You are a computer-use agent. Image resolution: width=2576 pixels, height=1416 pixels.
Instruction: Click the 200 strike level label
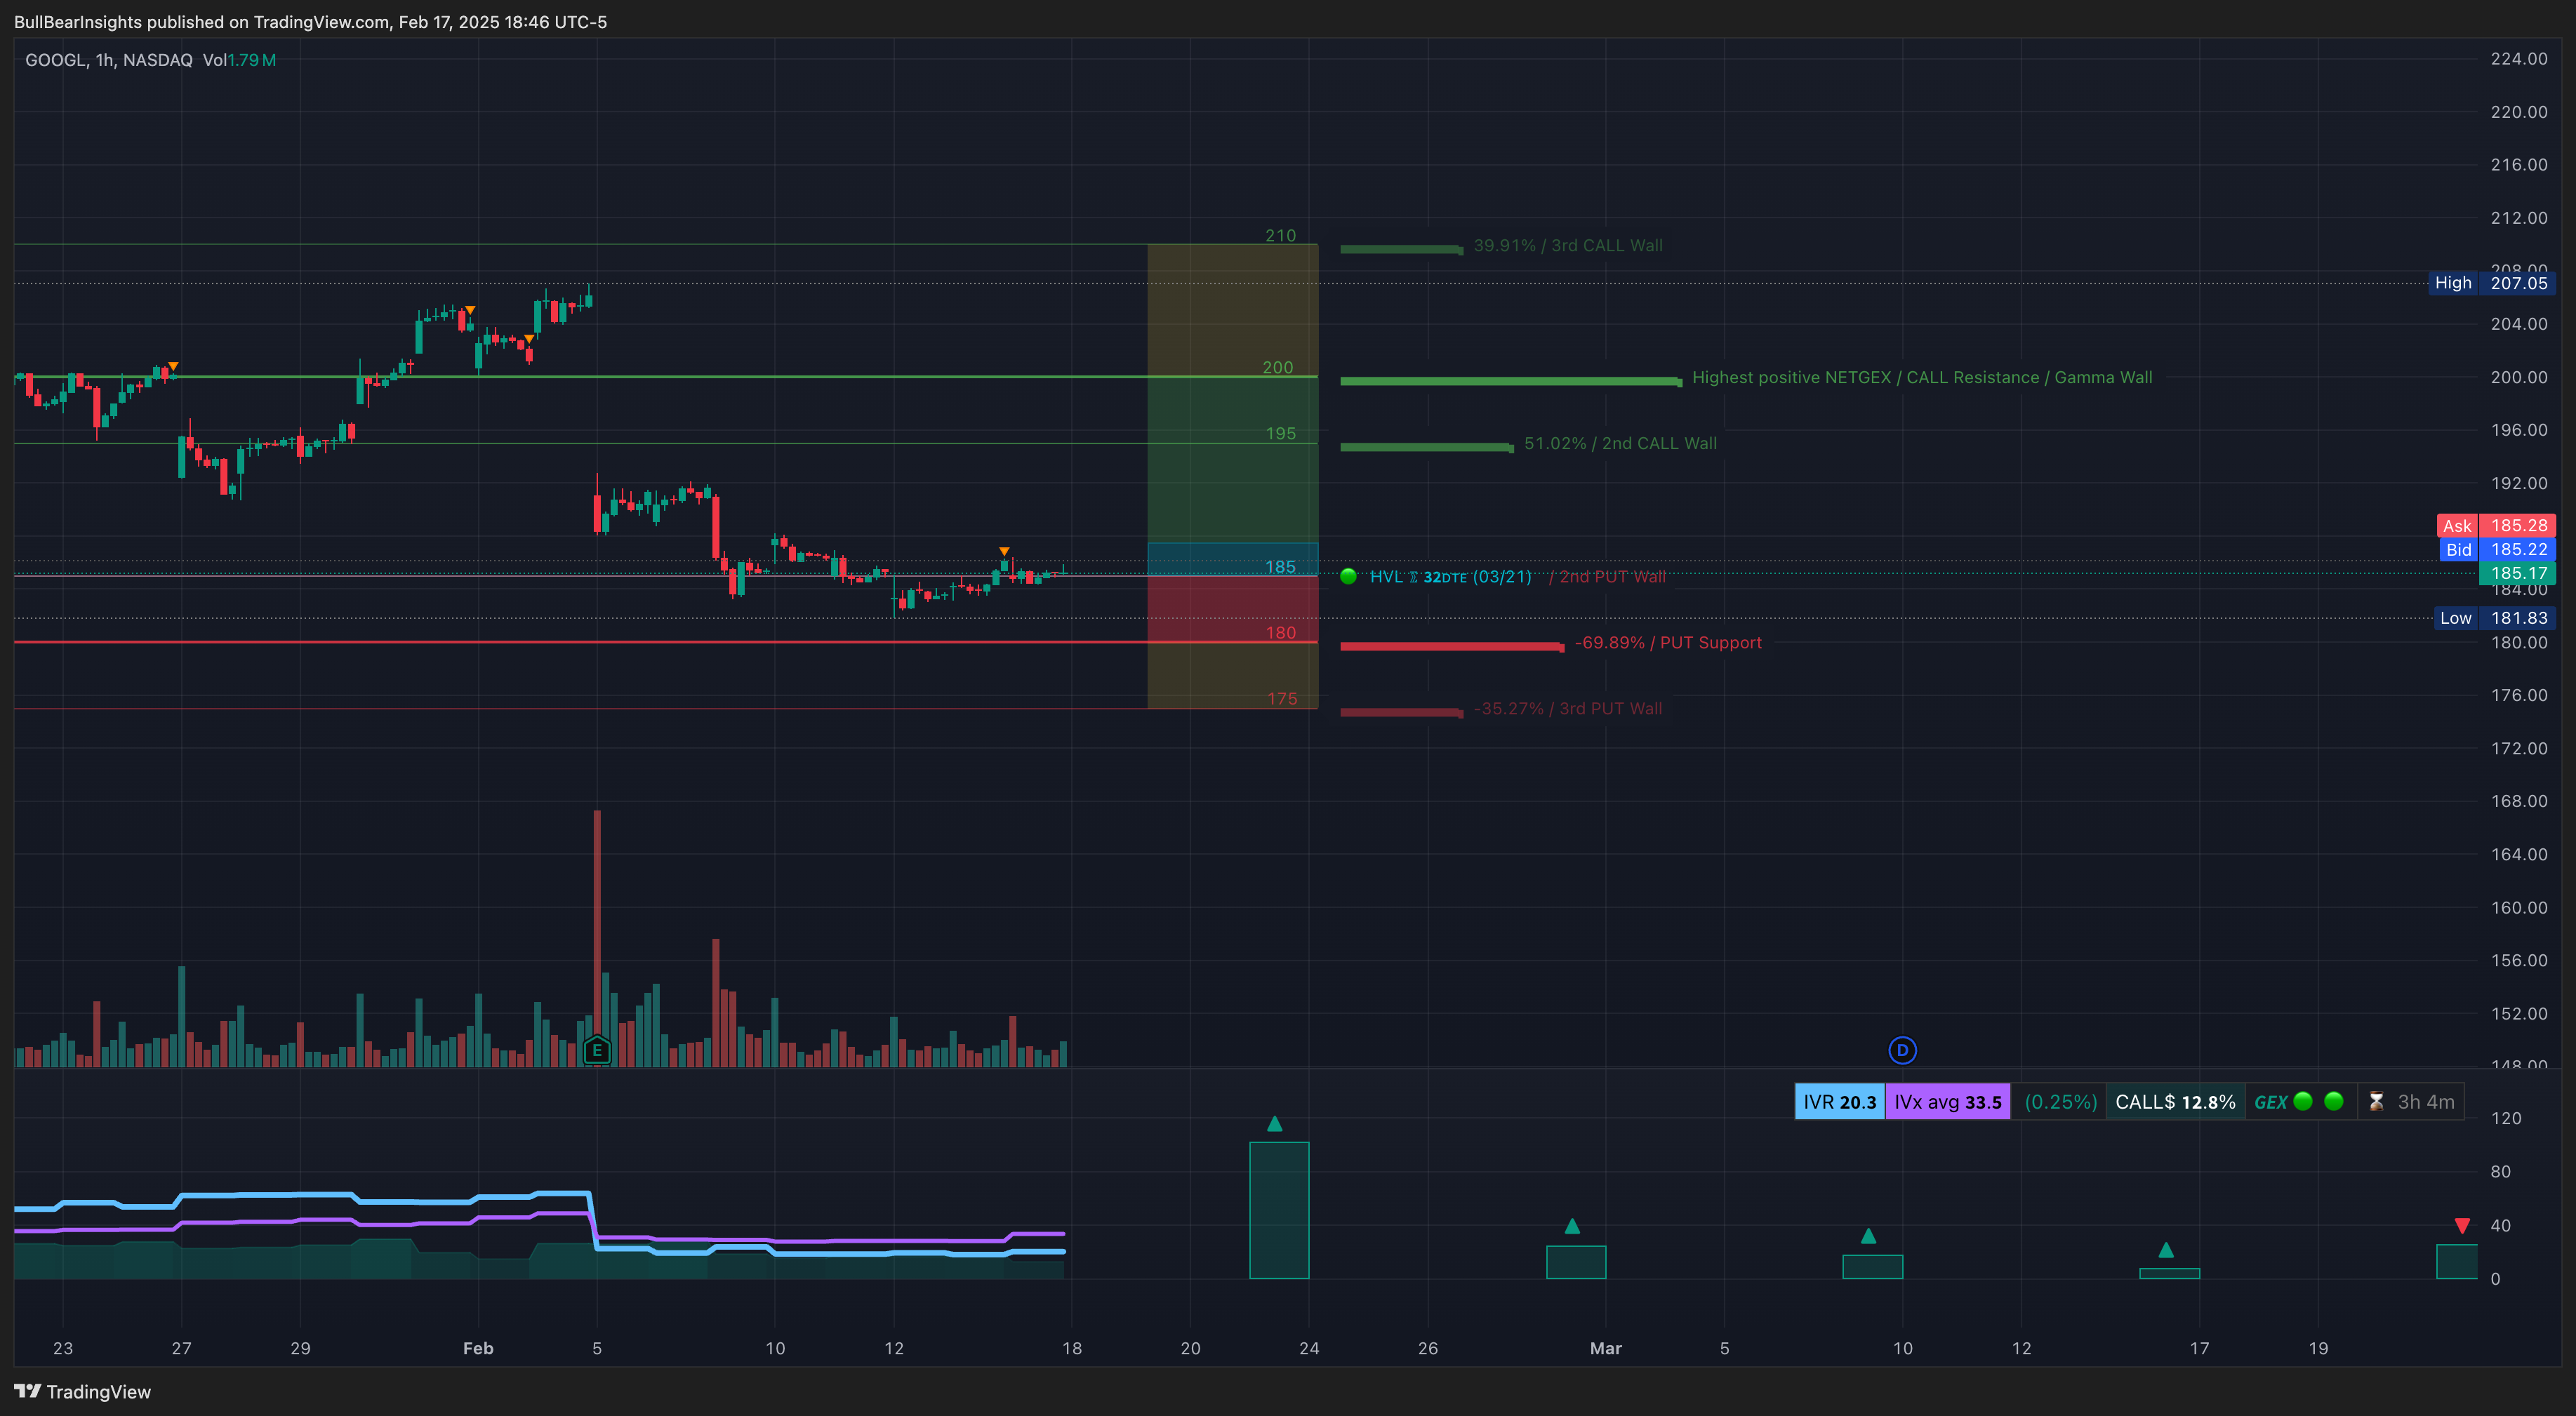(1278, 367)
